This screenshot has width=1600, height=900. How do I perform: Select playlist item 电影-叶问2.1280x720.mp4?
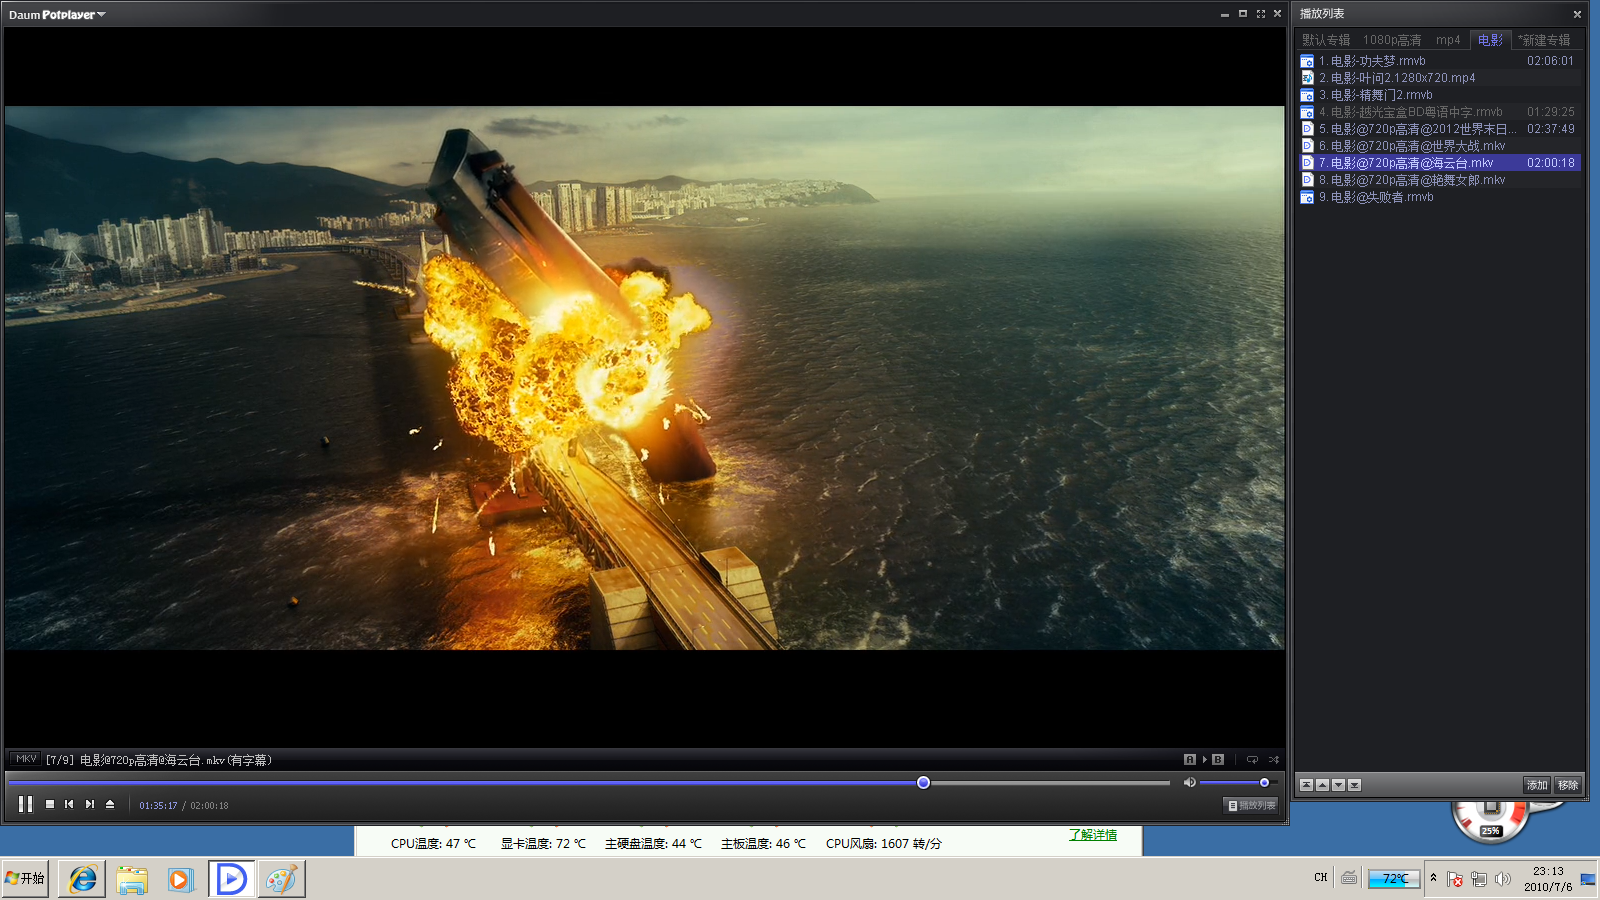[x=1440, y=78]
